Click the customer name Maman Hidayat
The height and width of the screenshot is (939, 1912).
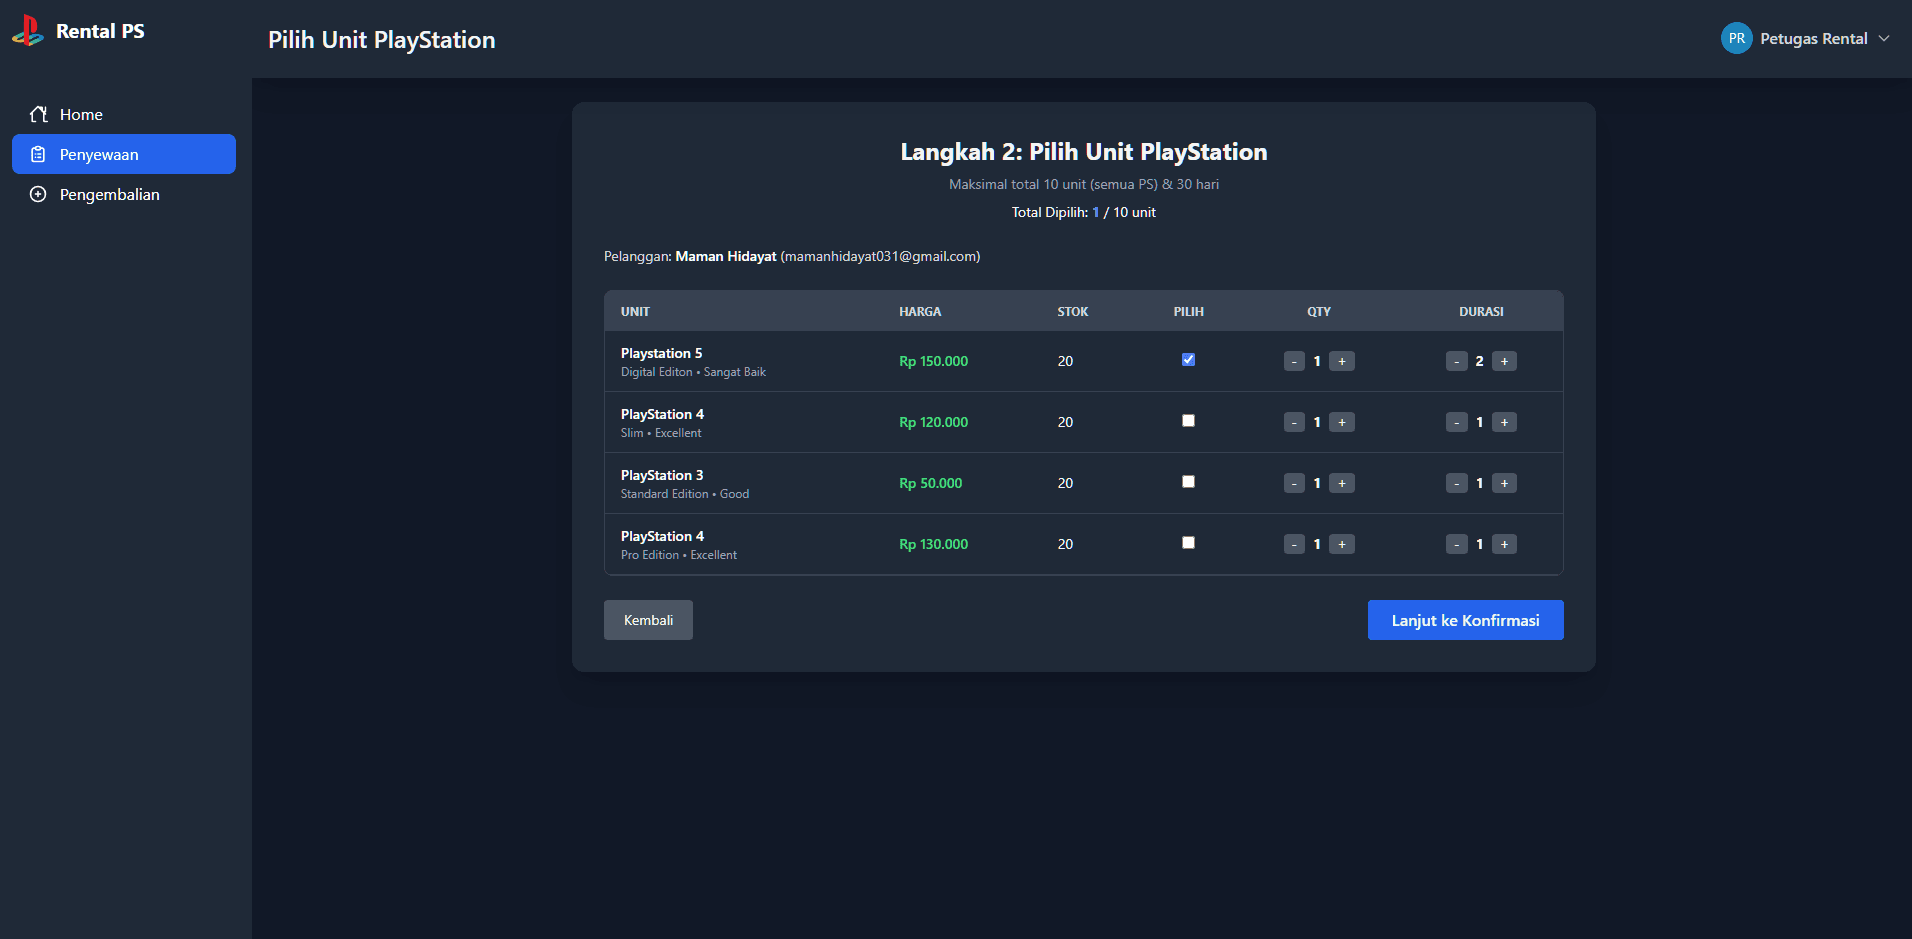(x=726, y=256)
